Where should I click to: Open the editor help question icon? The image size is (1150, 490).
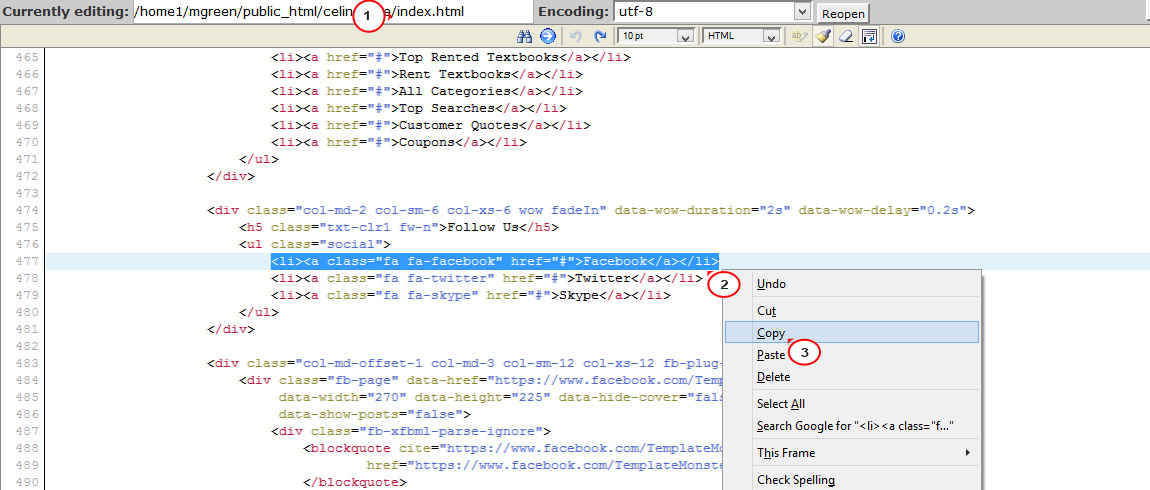[x=898, y=36]
